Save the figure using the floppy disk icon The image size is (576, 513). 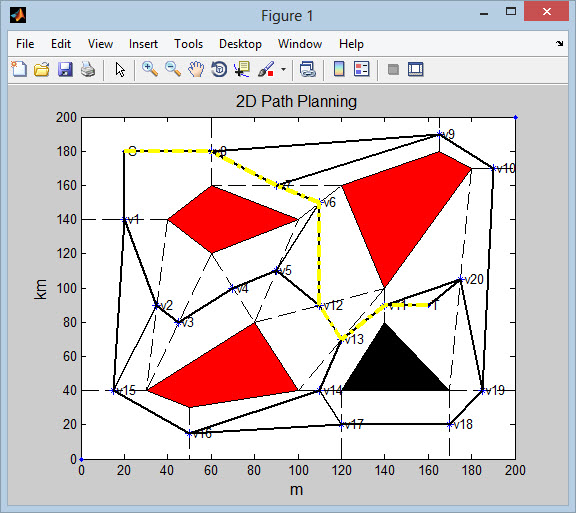(65, 69)
